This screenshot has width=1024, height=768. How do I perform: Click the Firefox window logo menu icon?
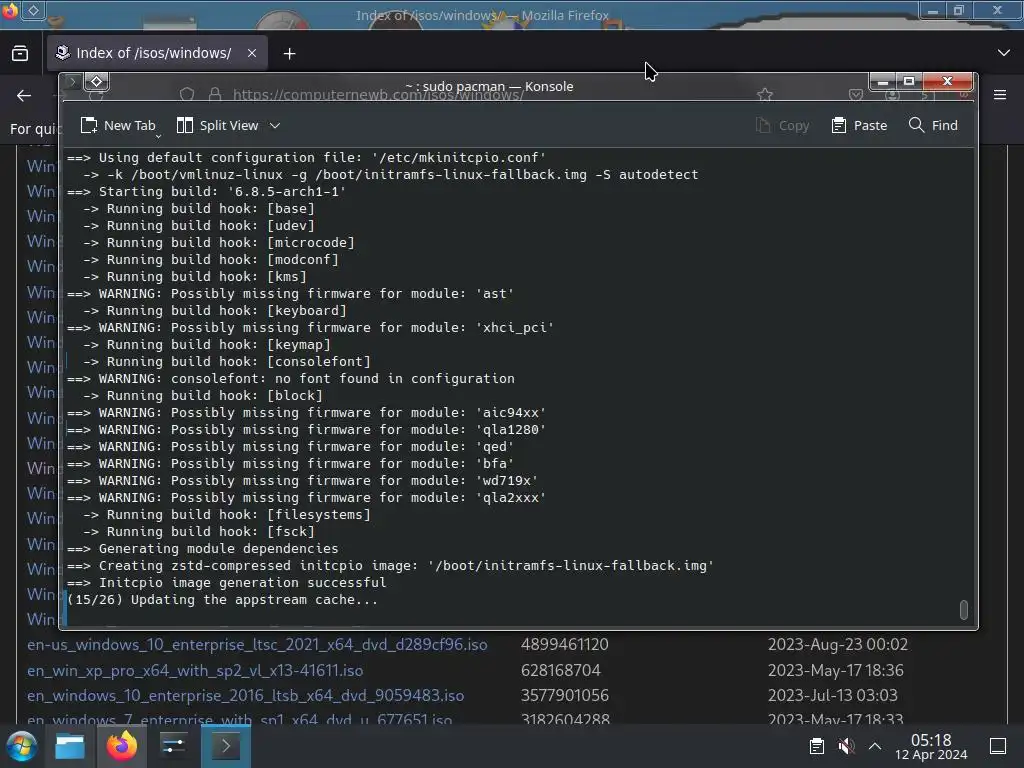[10, 10]
